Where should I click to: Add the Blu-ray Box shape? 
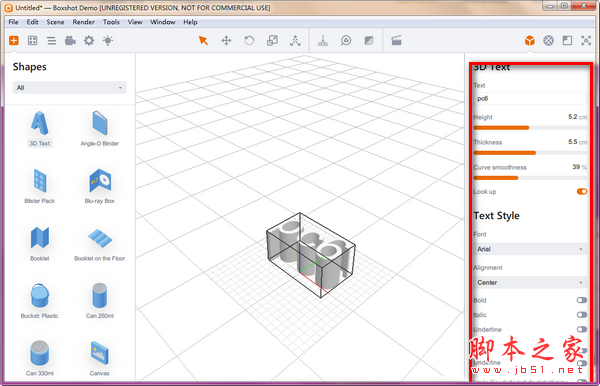tap(99, 186)
